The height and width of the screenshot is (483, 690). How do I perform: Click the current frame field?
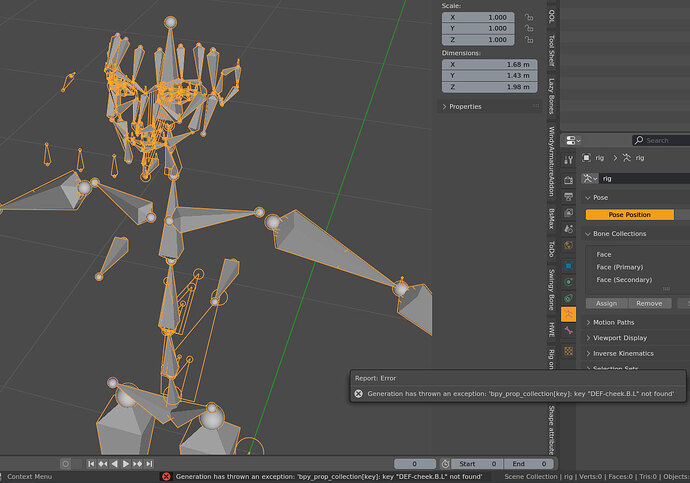(415, 464)
